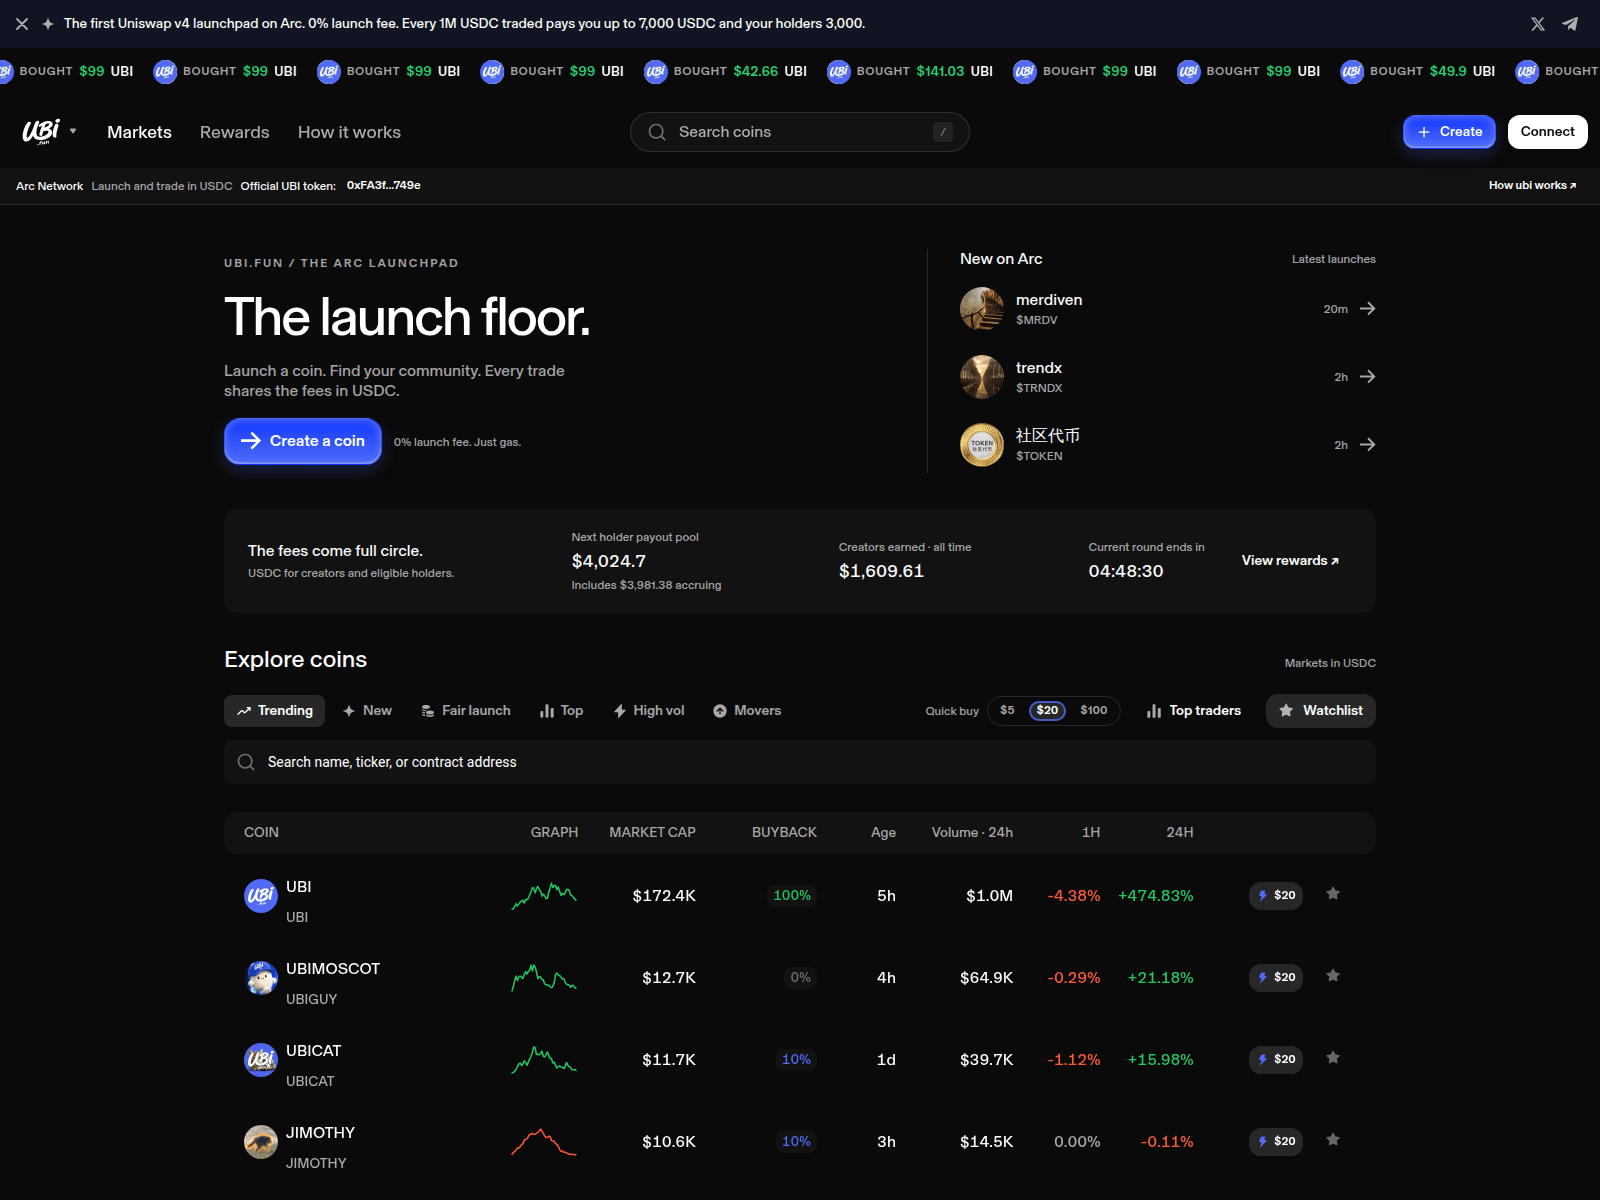Click the name, ticker, or contract address search
The image size is (1600, 1200).
point(800,762)
